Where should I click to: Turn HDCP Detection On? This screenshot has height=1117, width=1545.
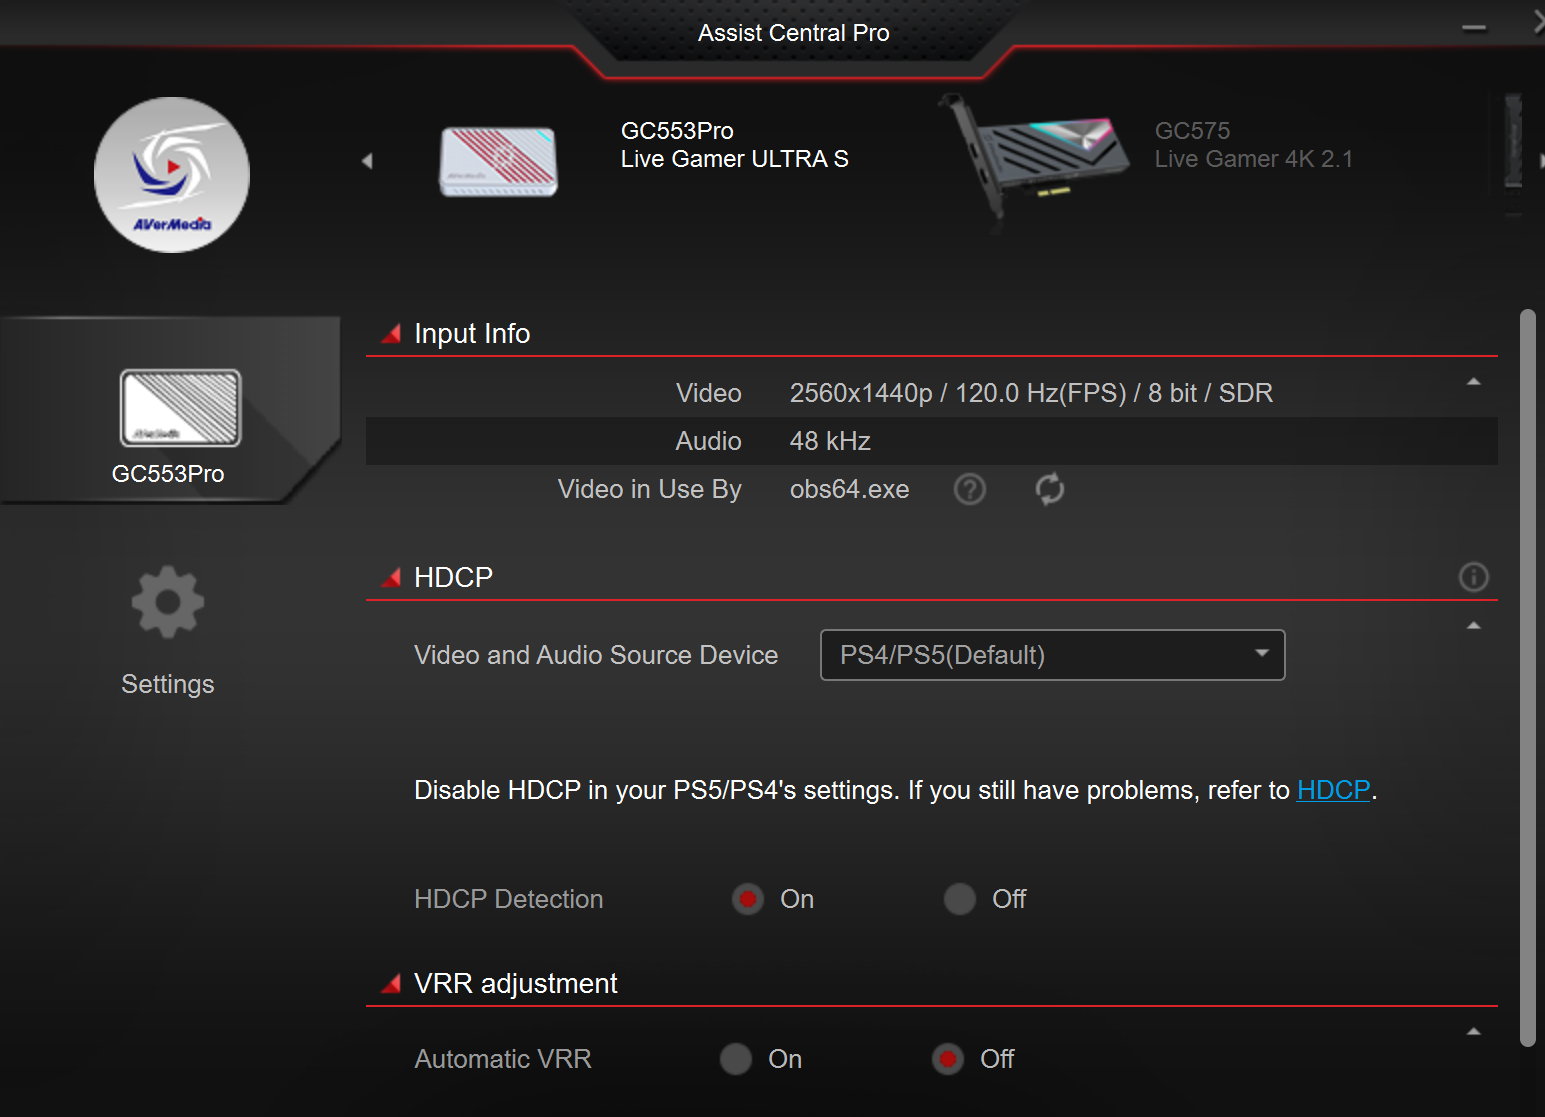[x=748, y=899]
